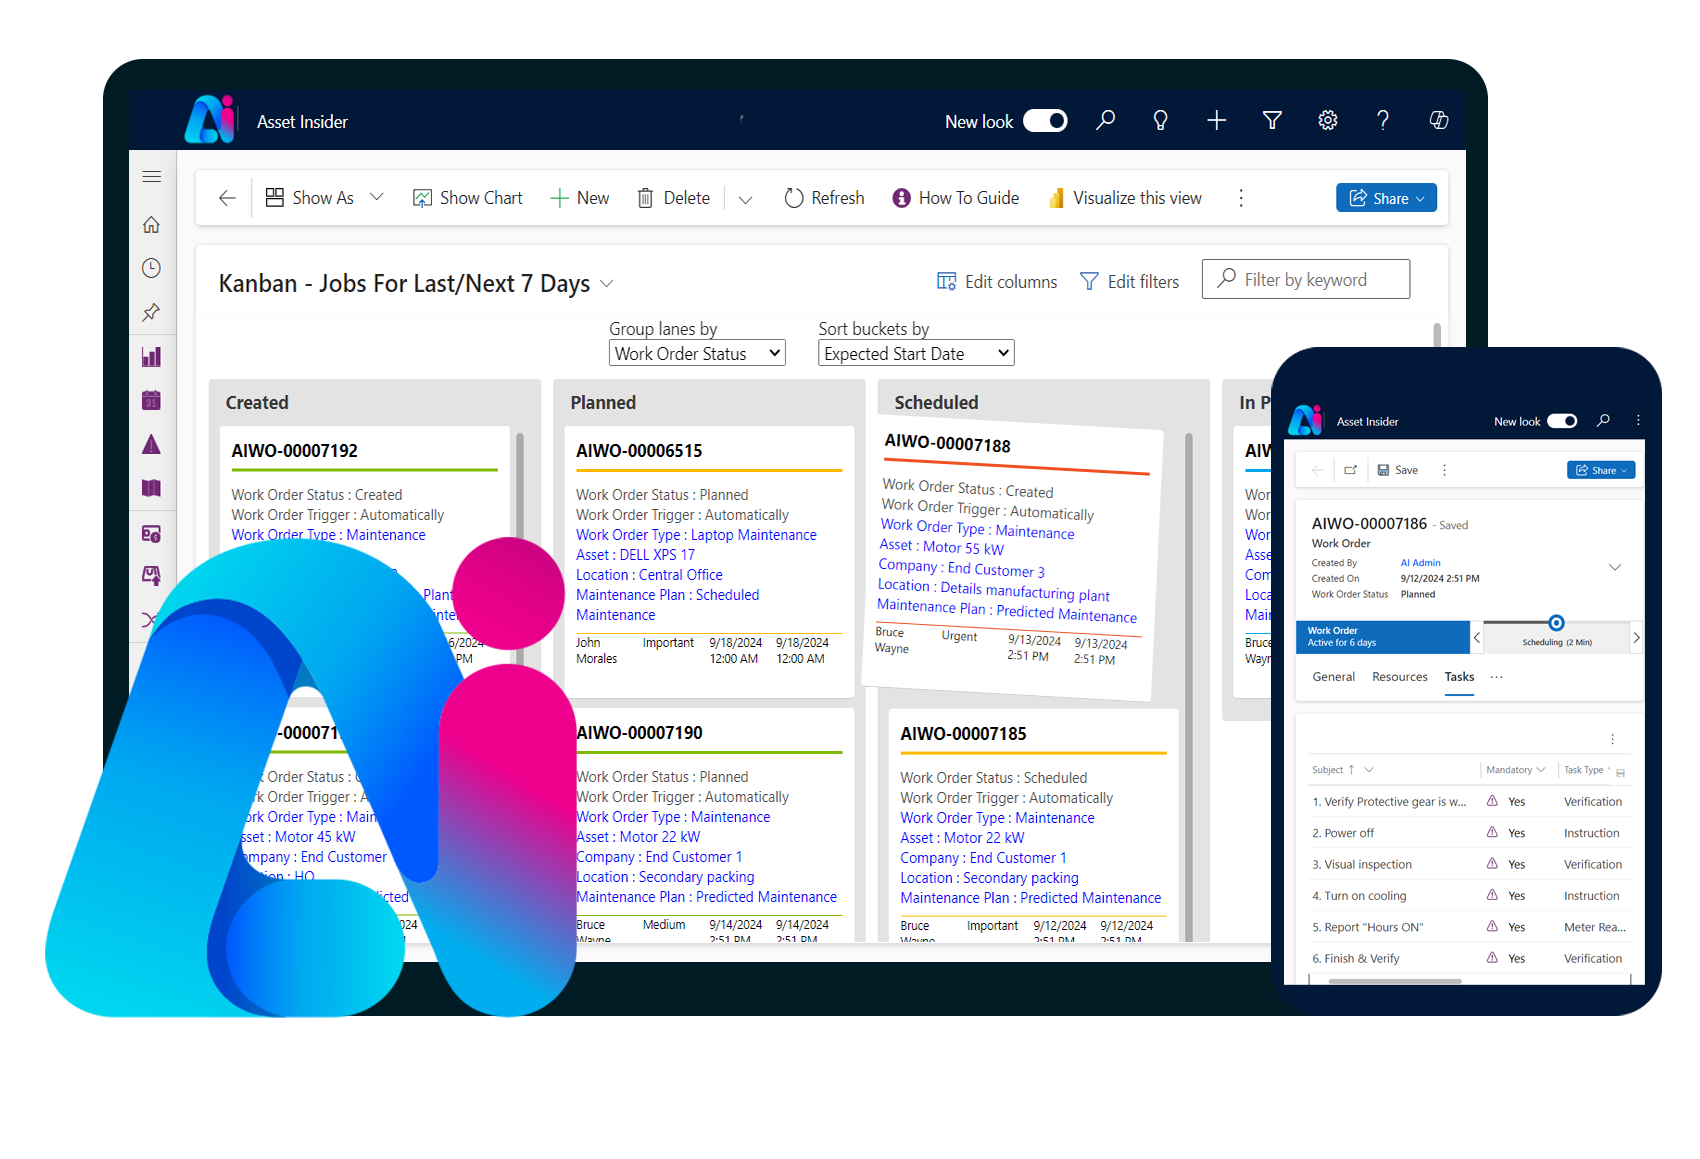Viewport: 1700px width, 1159px height.
Task: Click Save in the phone command bar
Action: click(1398, 470)
